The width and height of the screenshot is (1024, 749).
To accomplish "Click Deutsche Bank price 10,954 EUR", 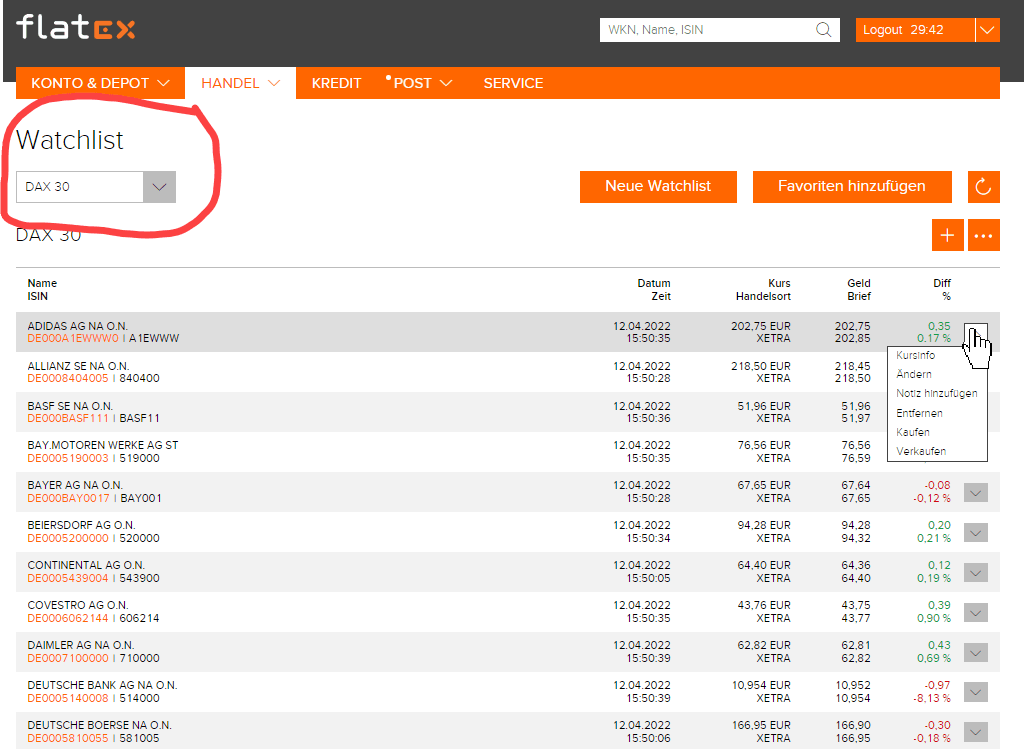I will pyautogui.click(x=761, y=685).
